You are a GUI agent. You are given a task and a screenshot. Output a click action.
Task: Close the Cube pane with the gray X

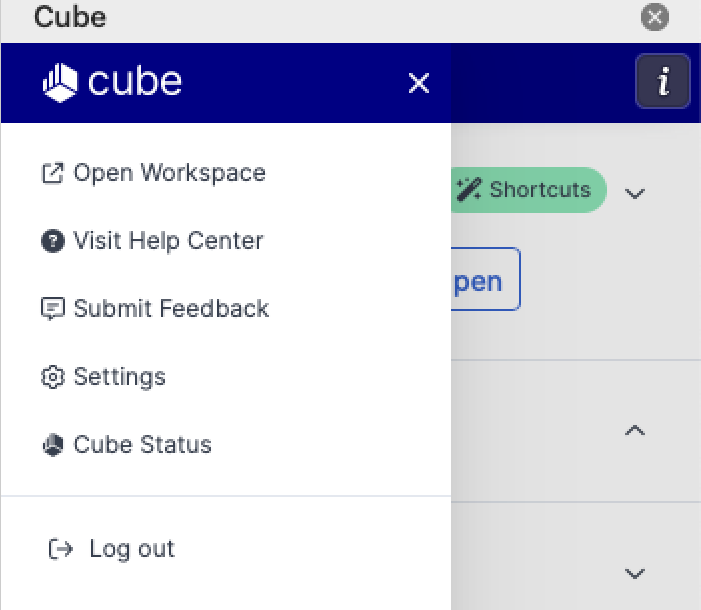[x=654, y=17]
